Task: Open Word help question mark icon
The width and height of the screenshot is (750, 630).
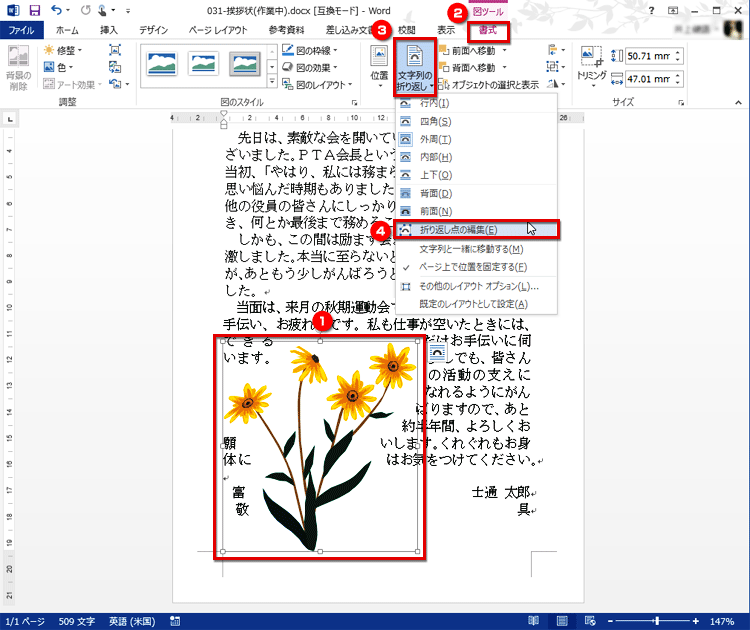Action: [x=651, y=11]
